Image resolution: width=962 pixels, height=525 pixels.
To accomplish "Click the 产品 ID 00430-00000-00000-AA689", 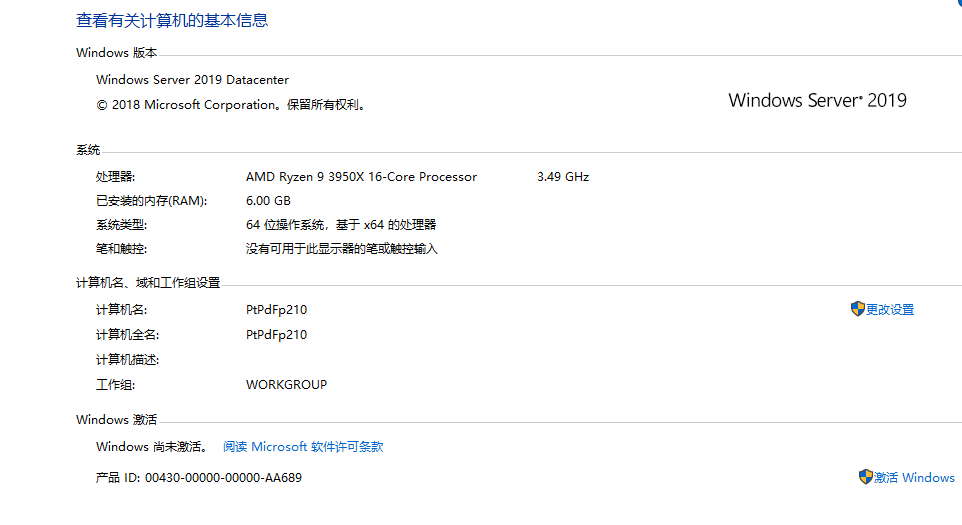I will [199, 477].
